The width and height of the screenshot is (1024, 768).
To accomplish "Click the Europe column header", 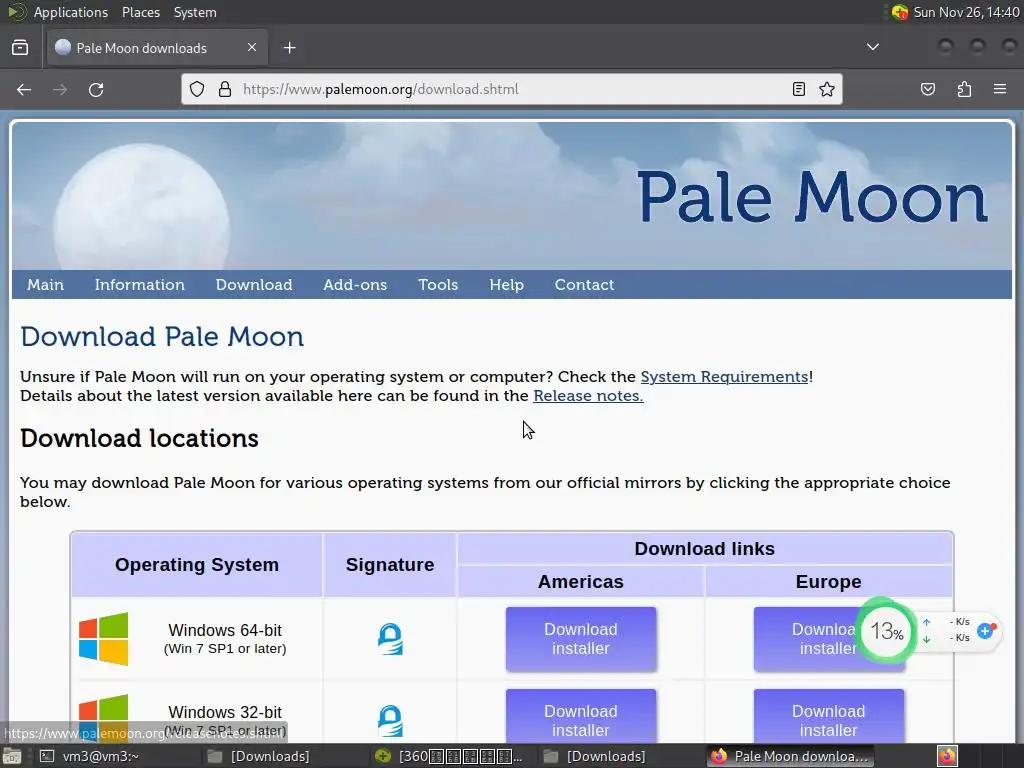I will (x=828, y=581).
